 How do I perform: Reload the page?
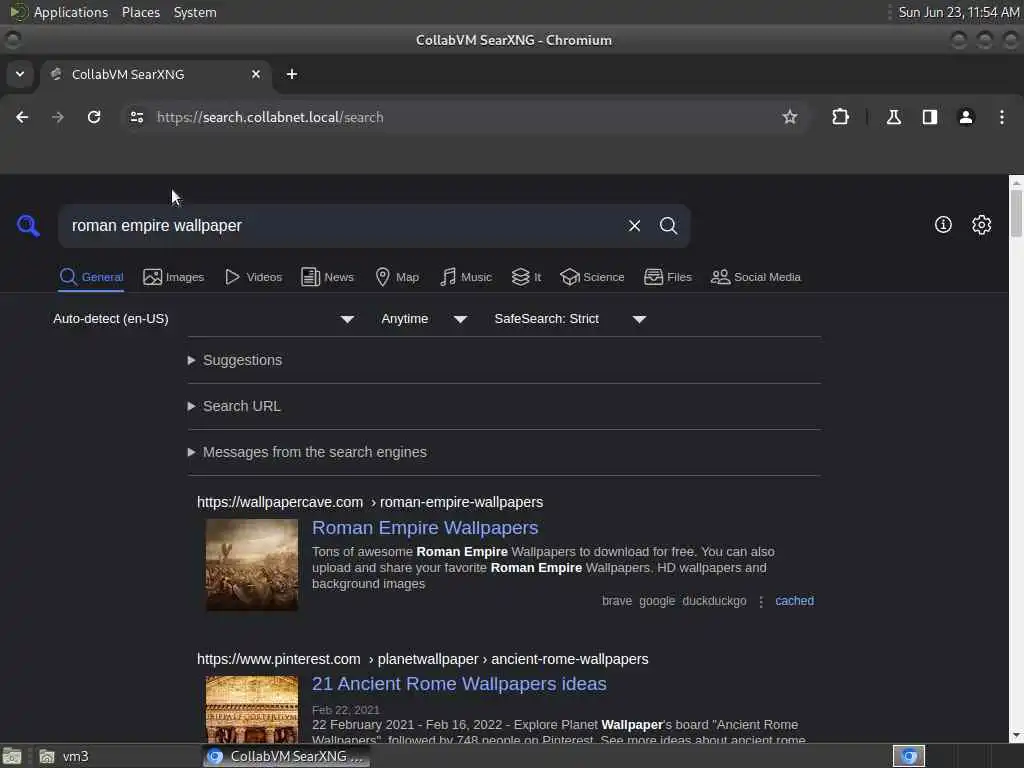pos(94,117)
